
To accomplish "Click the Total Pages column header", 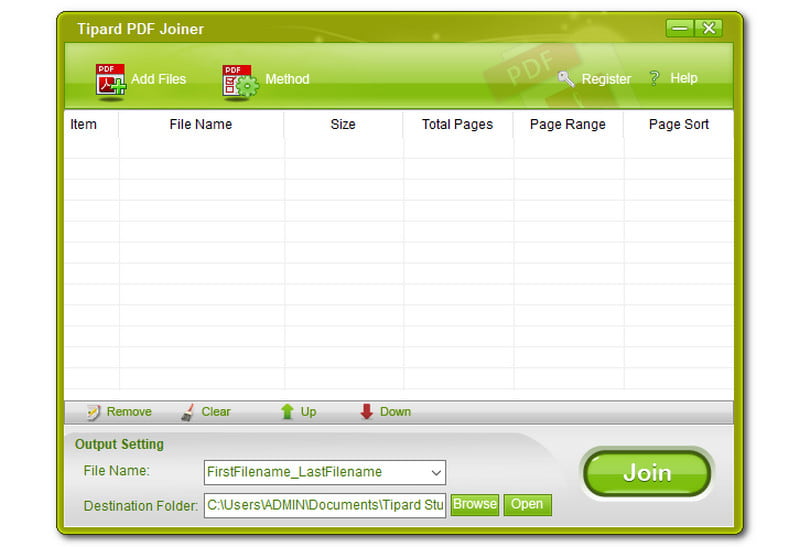I will pyautogui.click(x=458, y=125).
